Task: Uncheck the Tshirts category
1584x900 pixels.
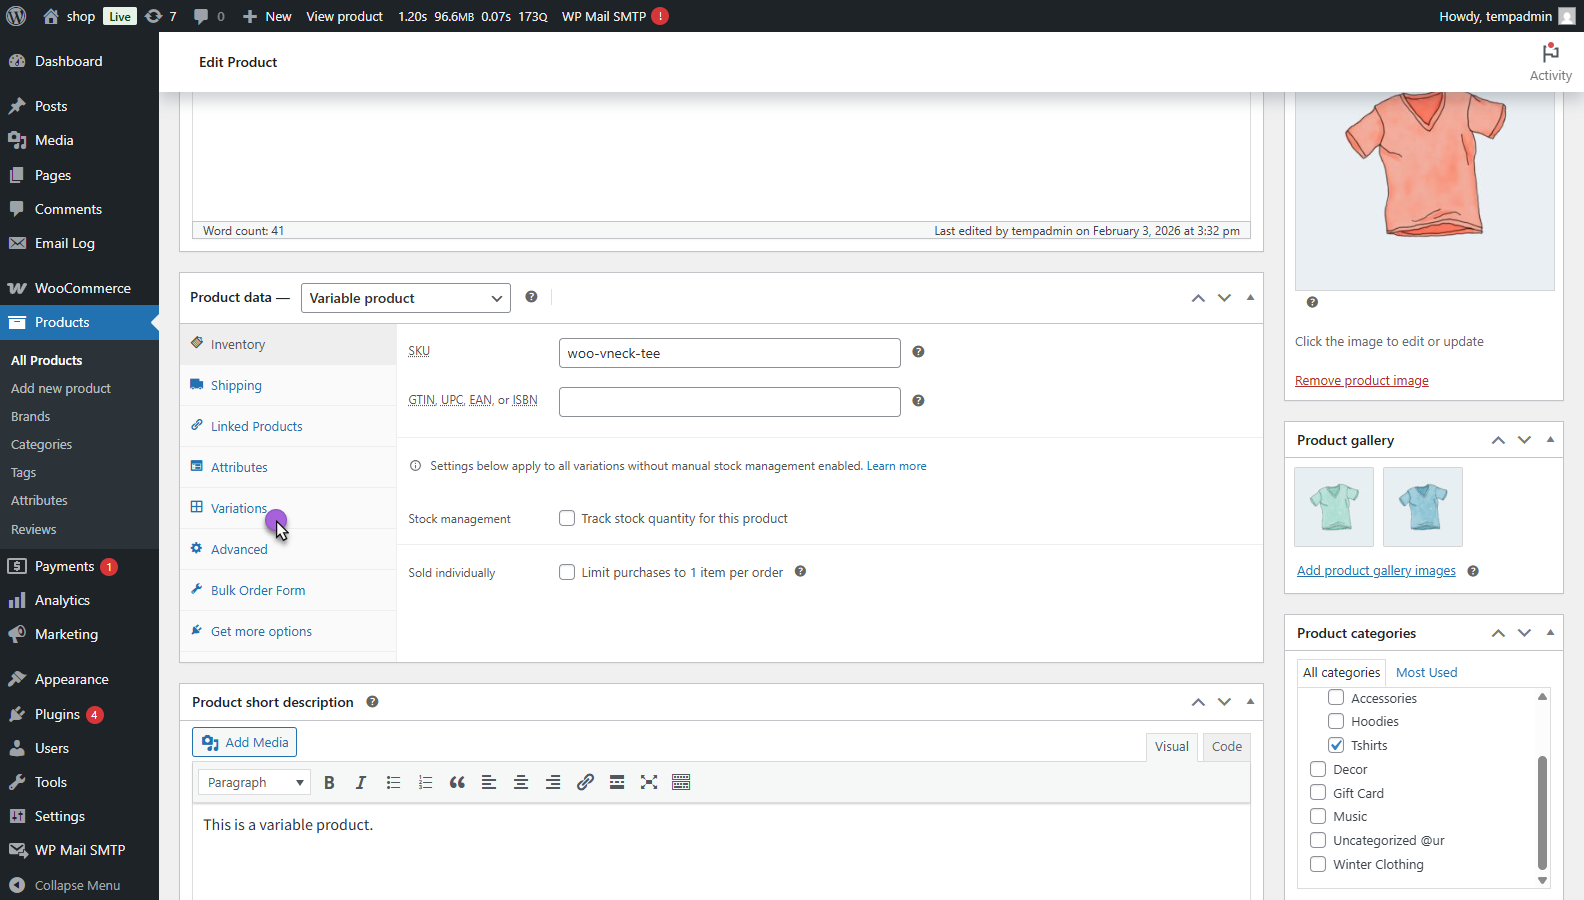Action: click(1336, 745)
